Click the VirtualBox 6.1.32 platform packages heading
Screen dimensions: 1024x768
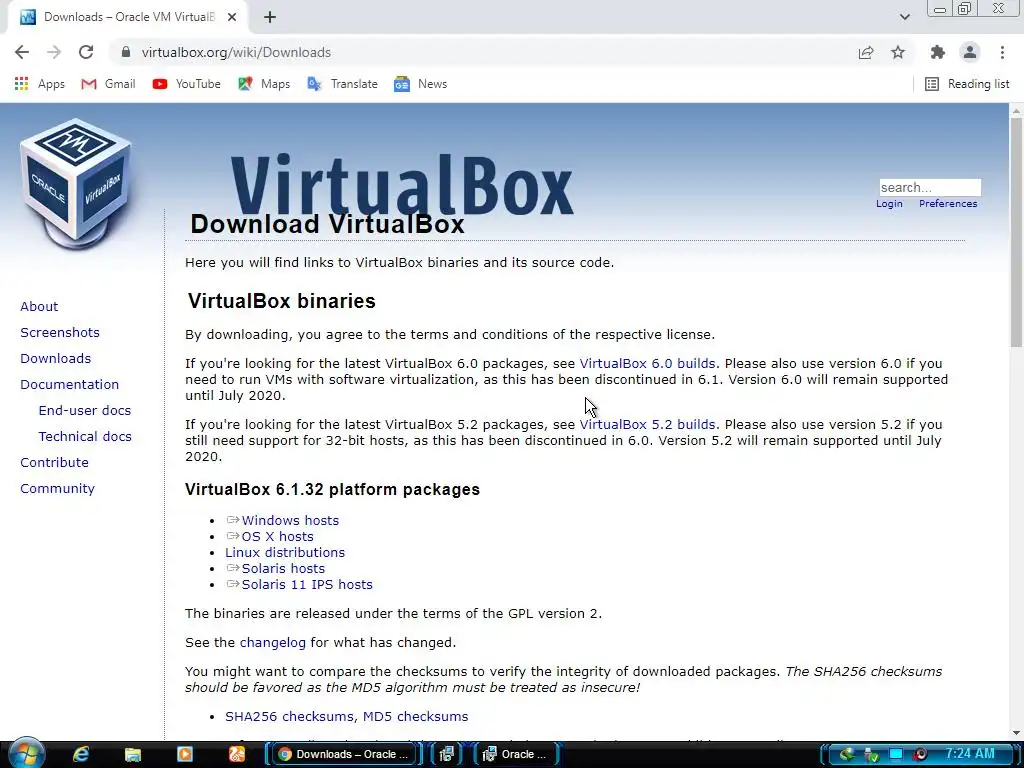(x=332, y=490)
